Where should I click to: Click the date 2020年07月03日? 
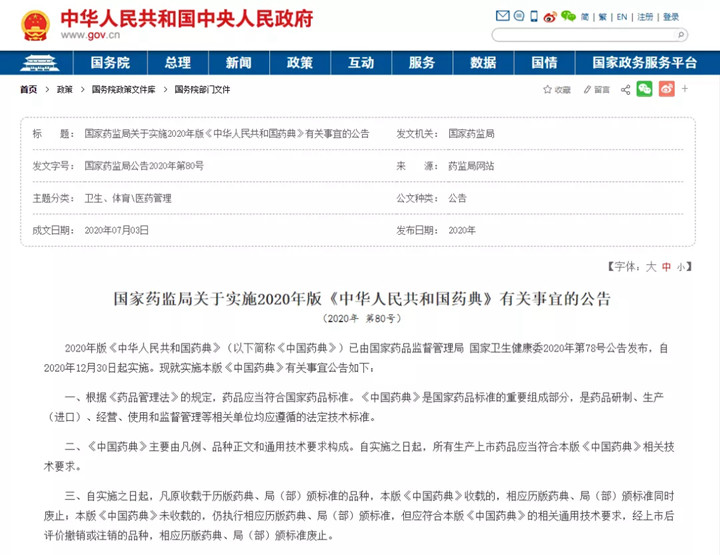click(x=117, y=230)
